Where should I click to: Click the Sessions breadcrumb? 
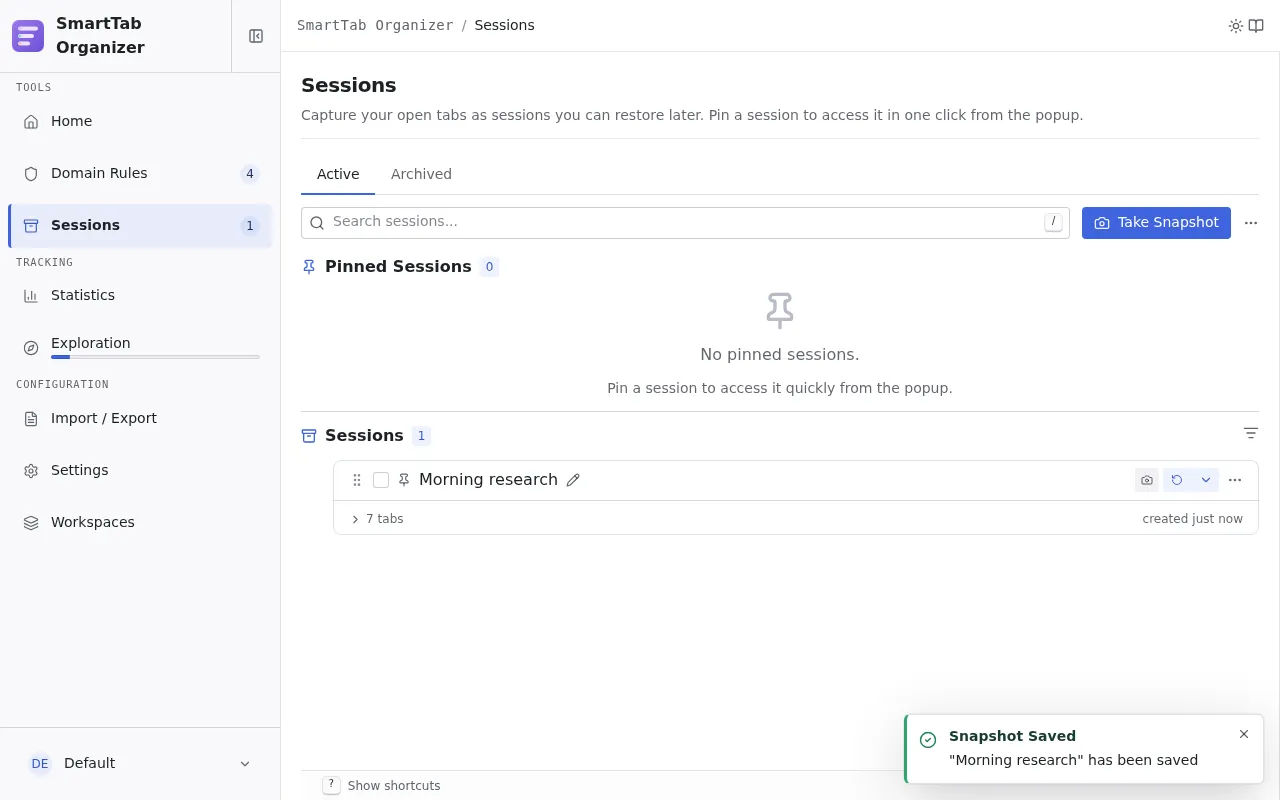point(504,25)
